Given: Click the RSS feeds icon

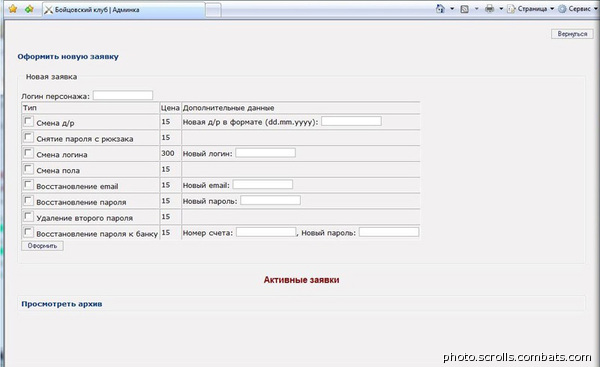Looking at the screenshot, I should pyautogui.click(x=465, y=9).
